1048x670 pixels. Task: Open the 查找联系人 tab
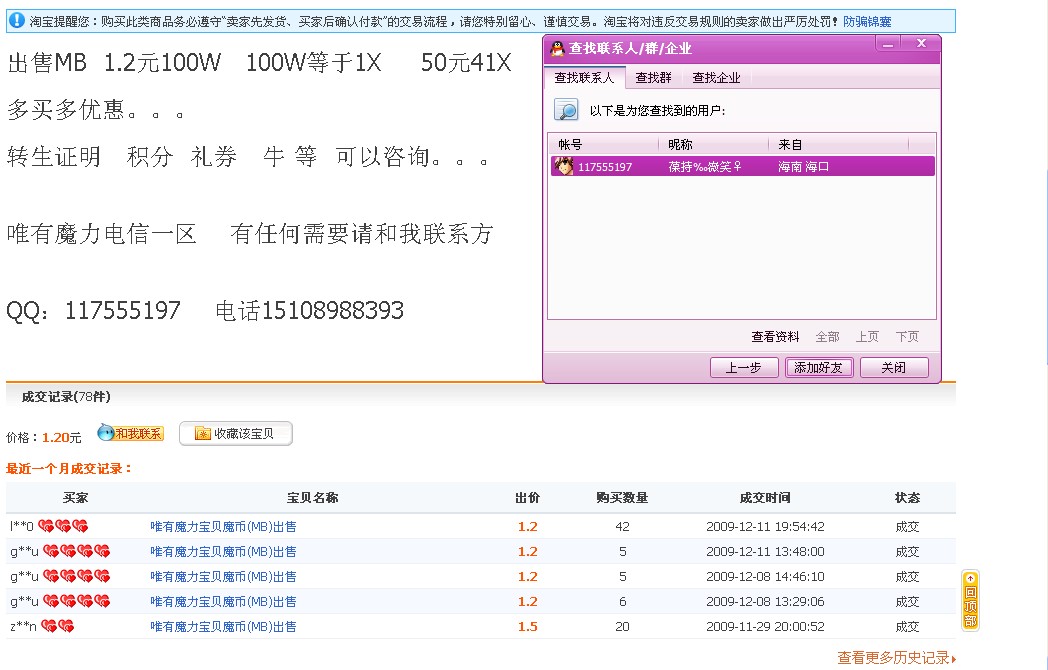[x=584, y=77]
